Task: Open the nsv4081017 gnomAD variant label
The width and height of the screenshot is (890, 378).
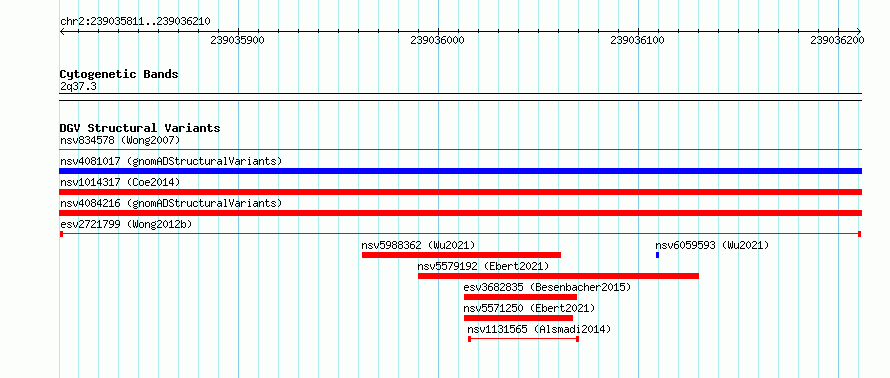Action: coord(171,161)
